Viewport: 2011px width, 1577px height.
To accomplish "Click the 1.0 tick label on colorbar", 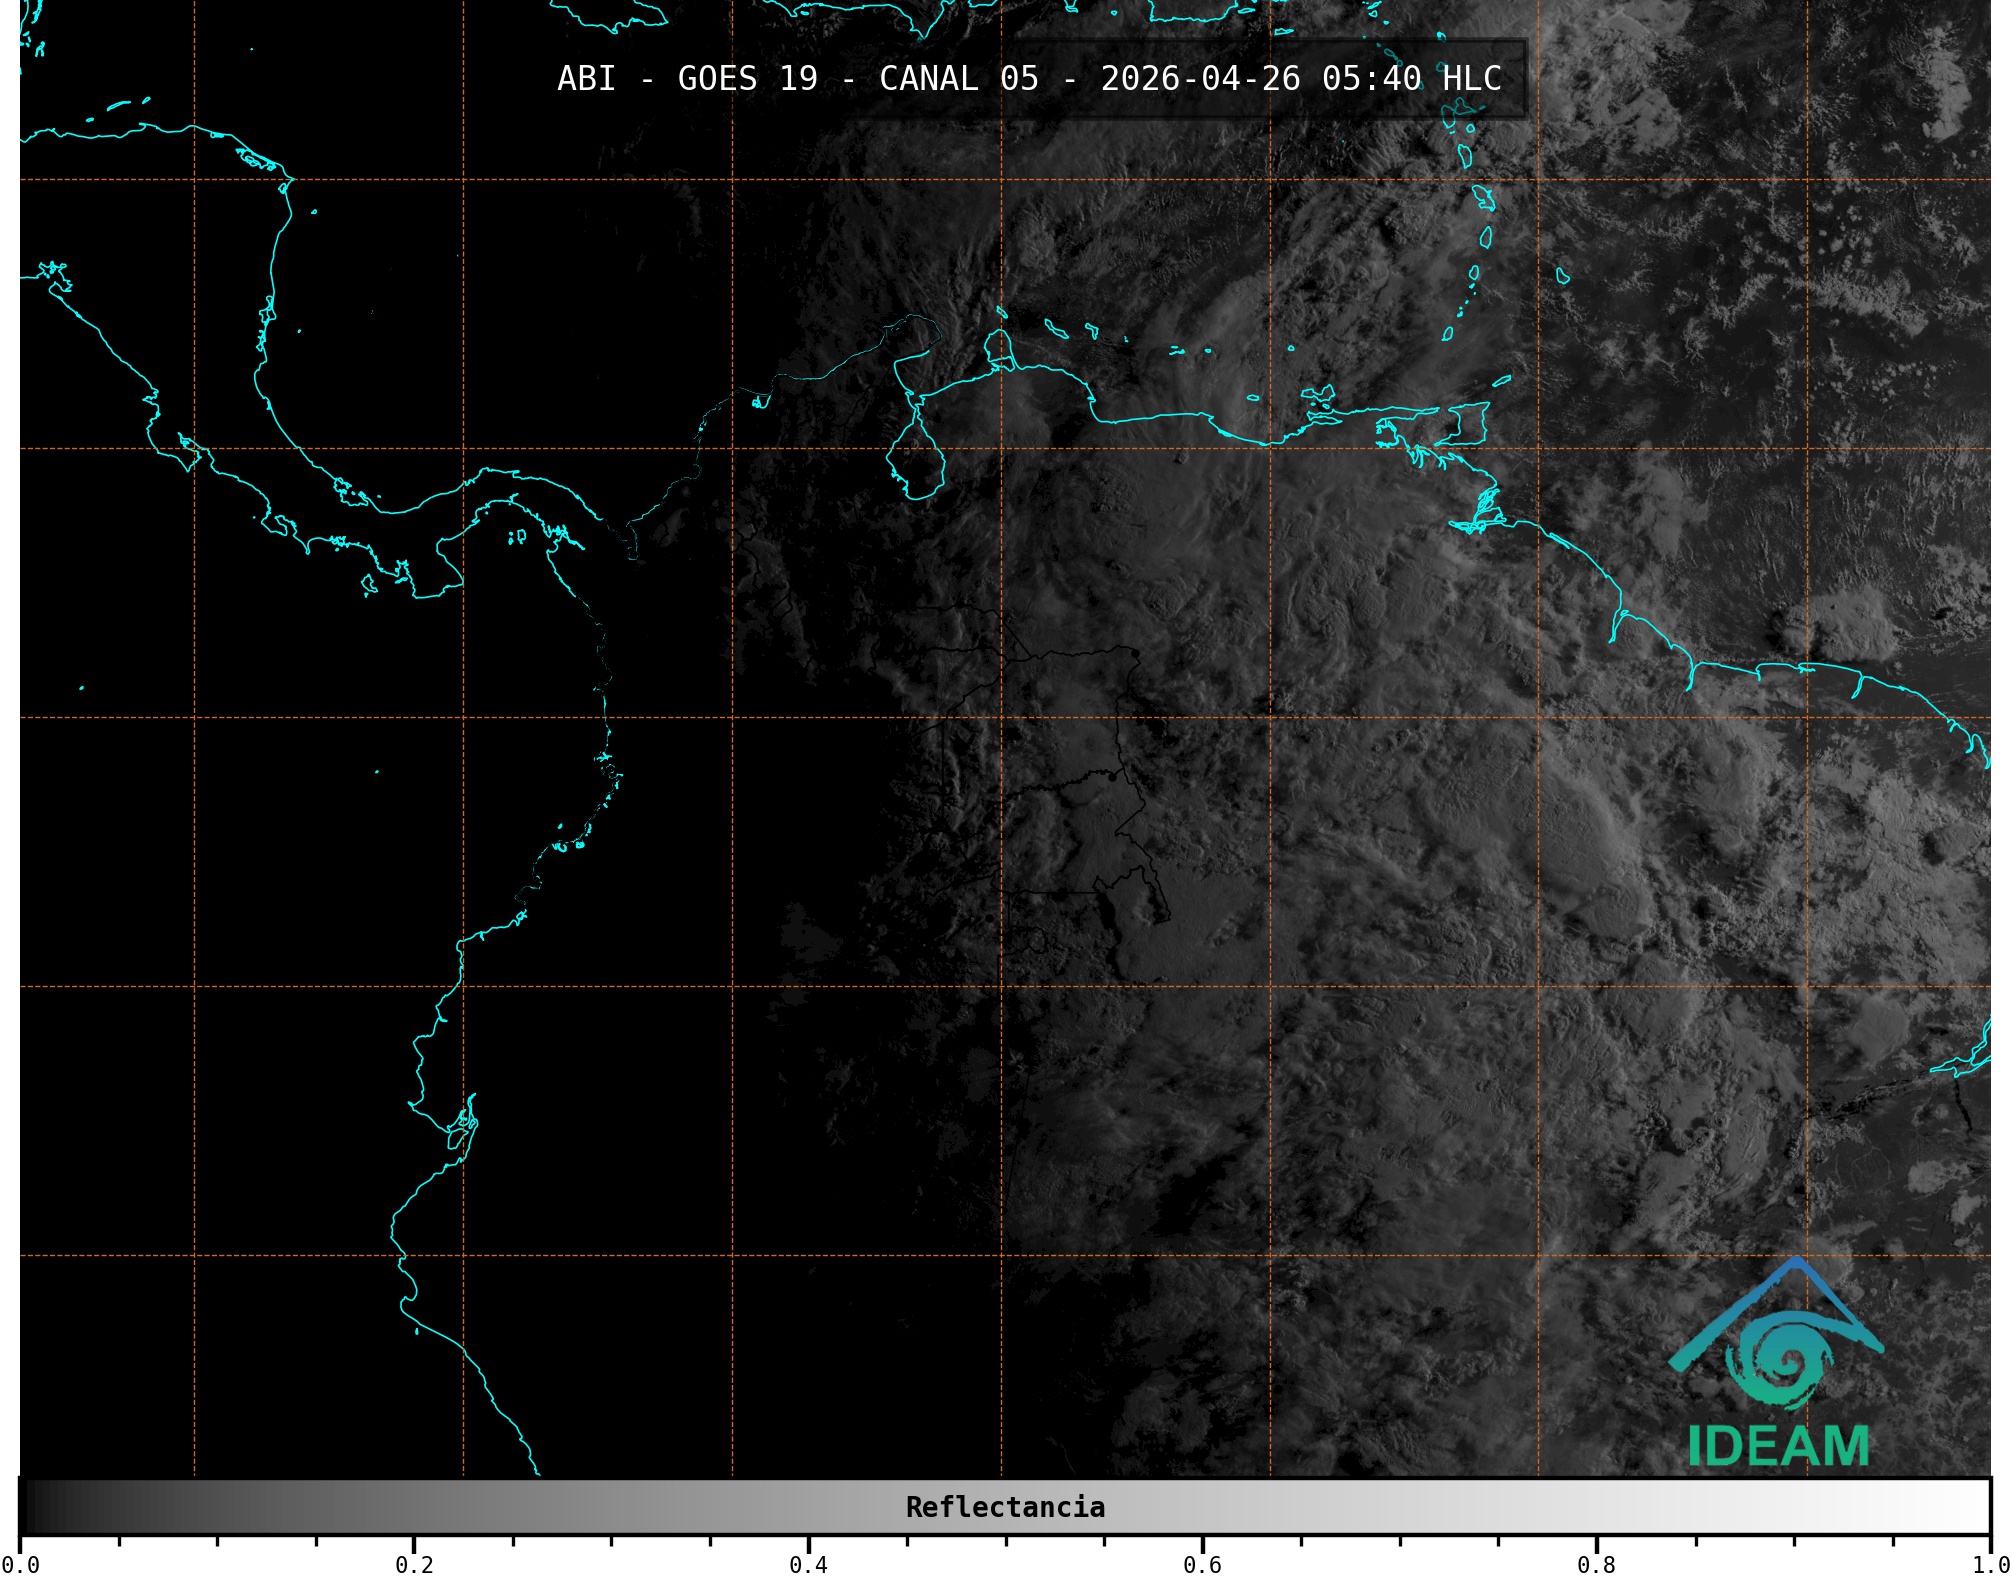I will (1990, 1565).
